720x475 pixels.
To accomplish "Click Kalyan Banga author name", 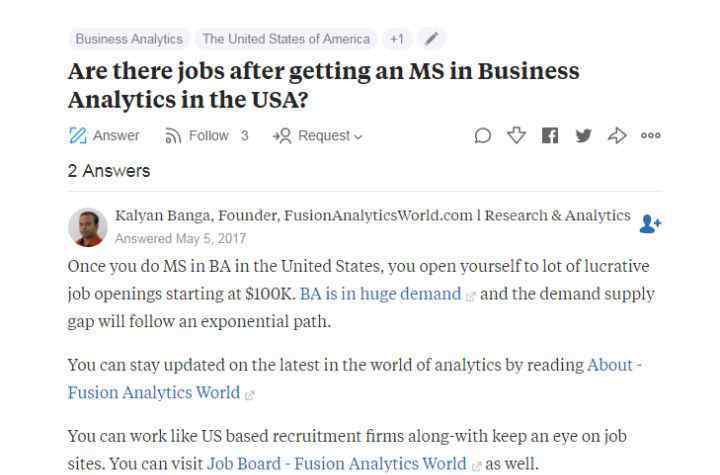I will 162,215.
